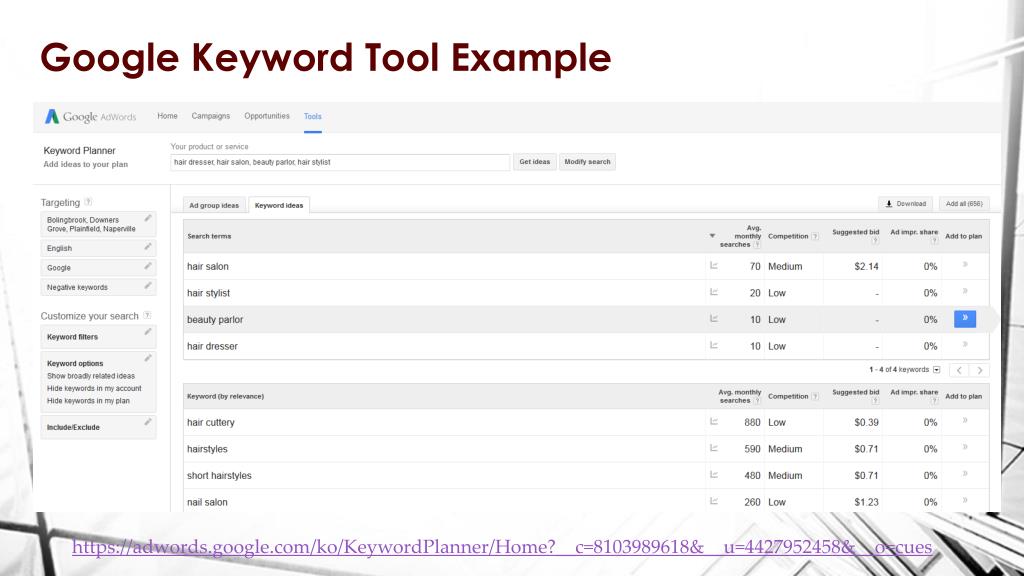Image resolution: width=1024 pixels, height=576 pixels.
Task: Add short hairstyles to plan via its arrow icon
Action: click(x=965, y=473)
